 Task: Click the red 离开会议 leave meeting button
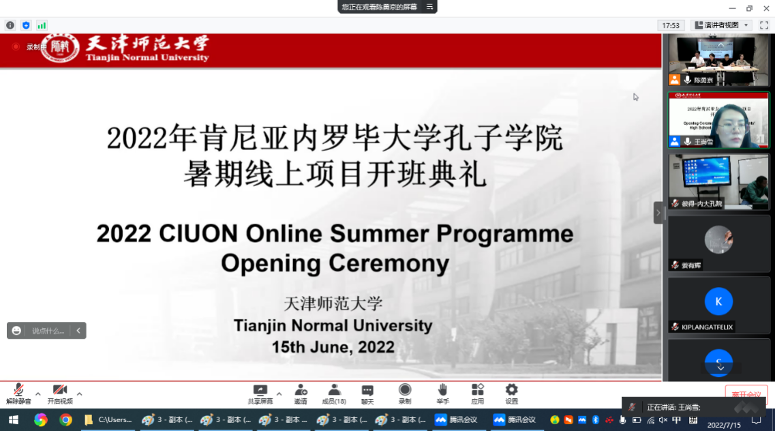tap(745, 394)
